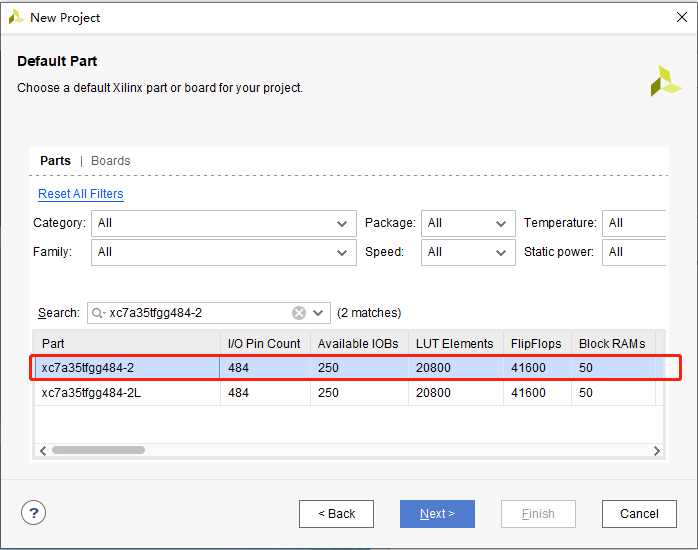Open the Temperature dropdown
Image resolution: width=698 pixels, height=550 pixels.
pos(634,223)
